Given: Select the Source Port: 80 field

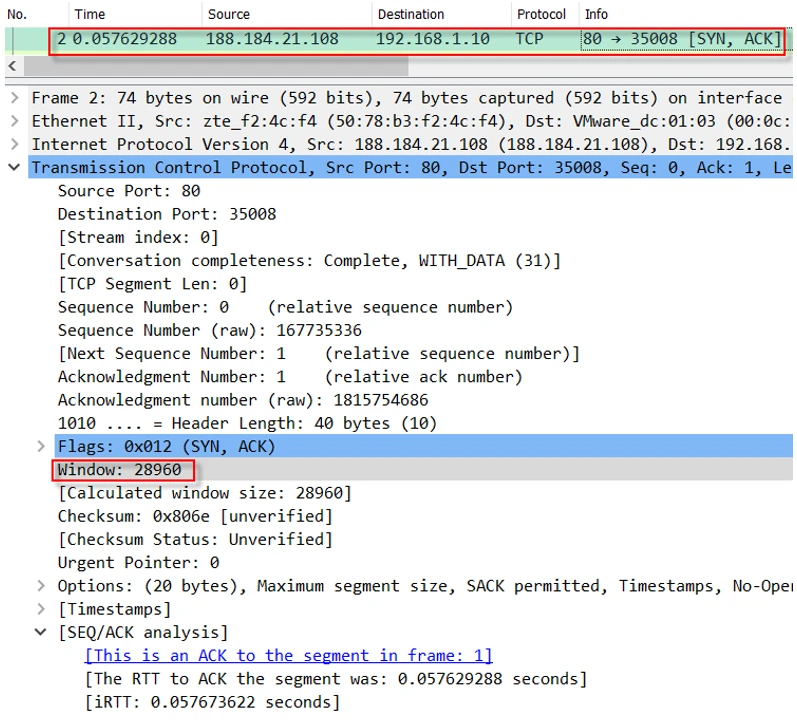Looking at the screenshot, I should (x=129, y=191).
